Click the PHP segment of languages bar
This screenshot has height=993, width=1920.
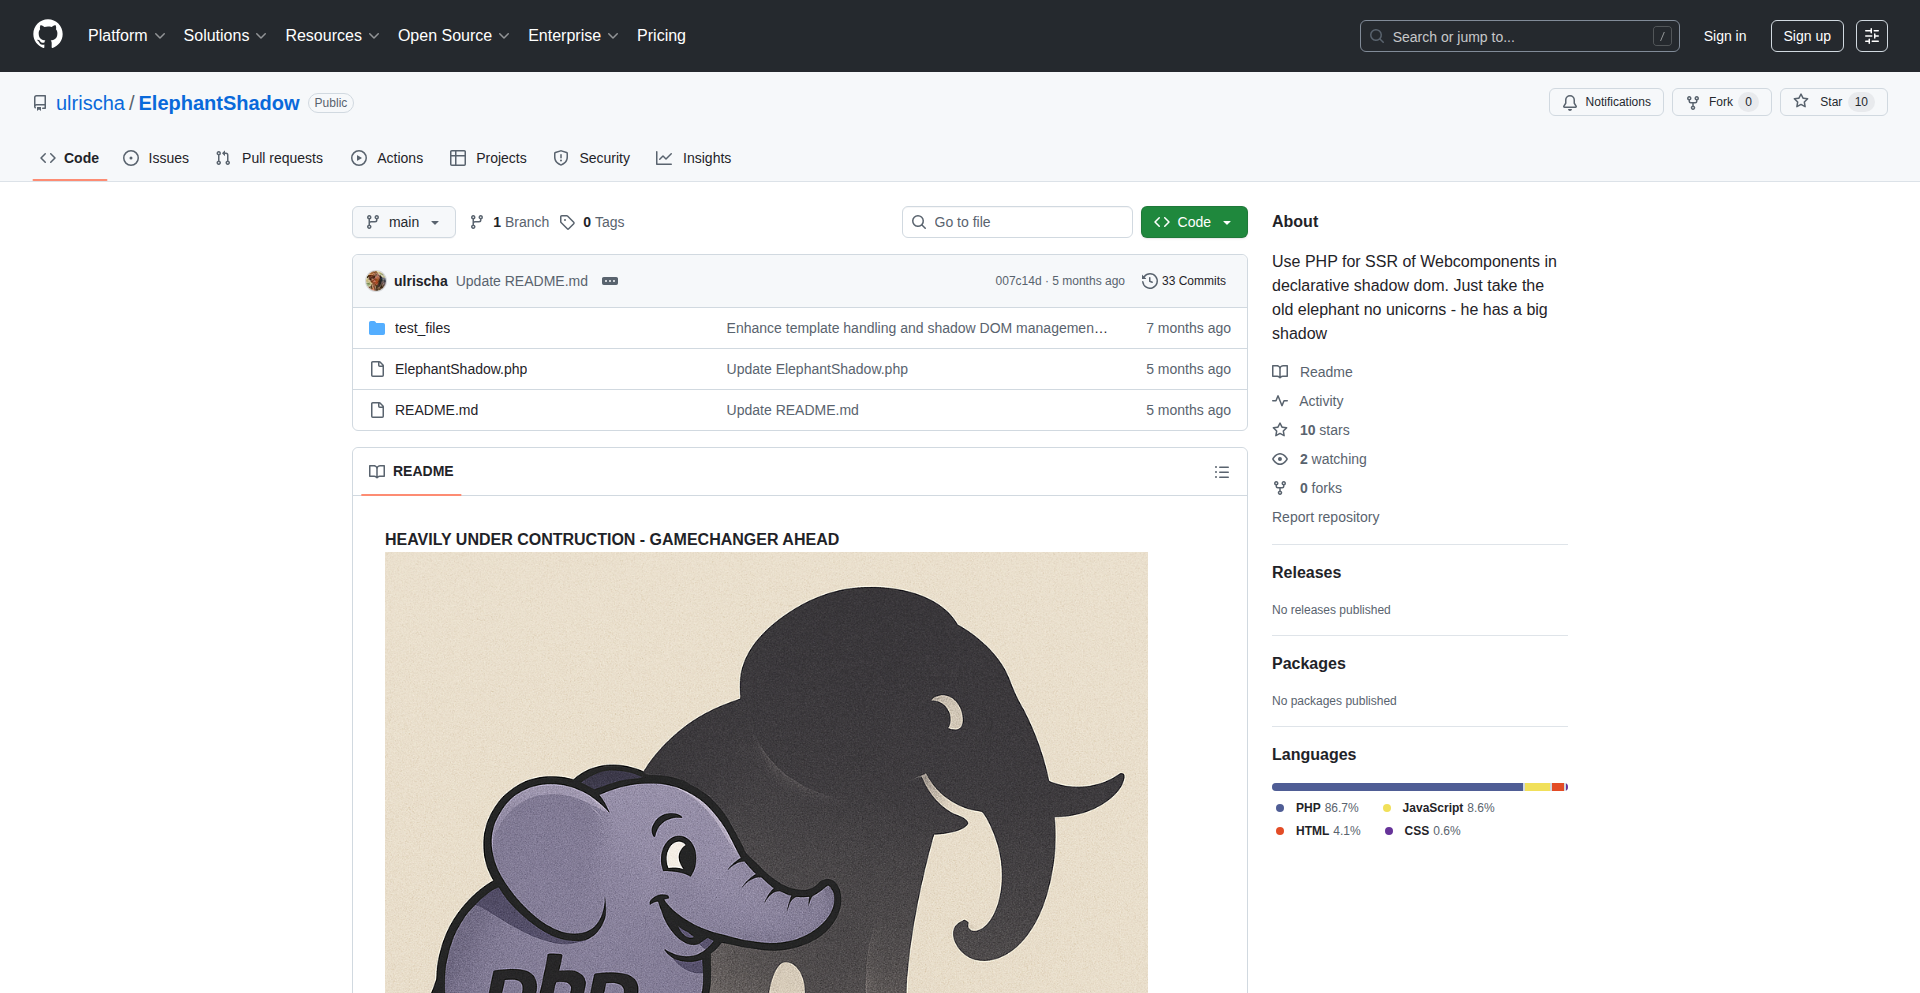(1396, 787)
